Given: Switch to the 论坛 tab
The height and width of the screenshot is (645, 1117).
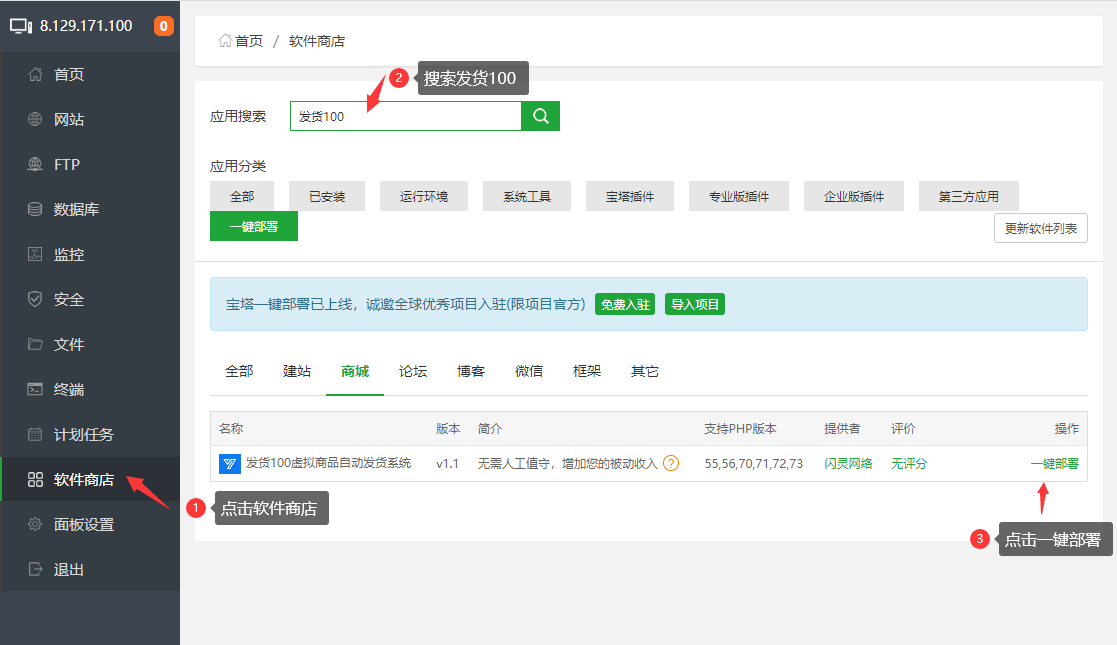Looking at the screenshot, I should (413, 371).
